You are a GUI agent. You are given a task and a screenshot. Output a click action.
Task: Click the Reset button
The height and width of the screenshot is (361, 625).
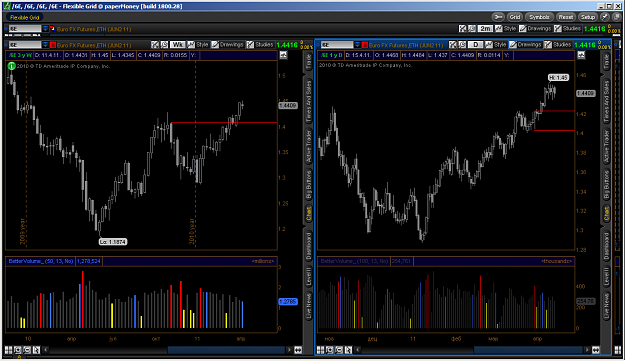[565, 17]
